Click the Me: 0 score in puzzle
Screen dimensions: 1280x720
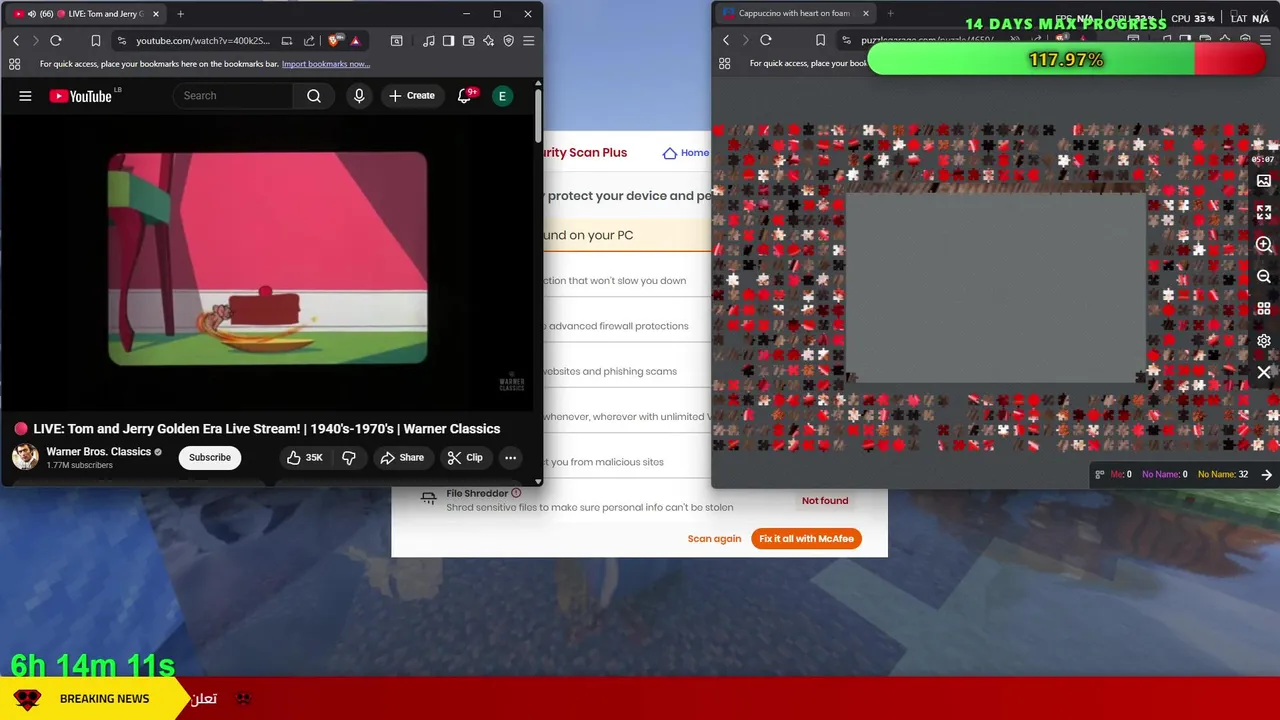[x=1121, y=474]
